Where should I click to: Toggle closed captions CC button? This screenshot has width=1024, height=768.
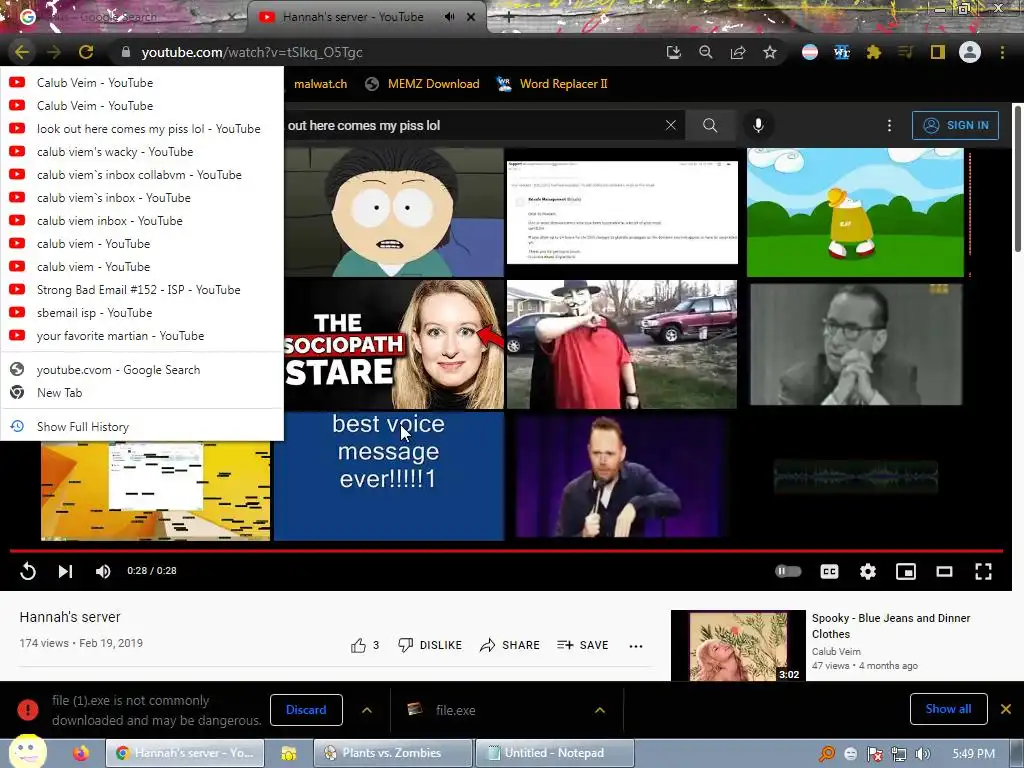(829, 571)
